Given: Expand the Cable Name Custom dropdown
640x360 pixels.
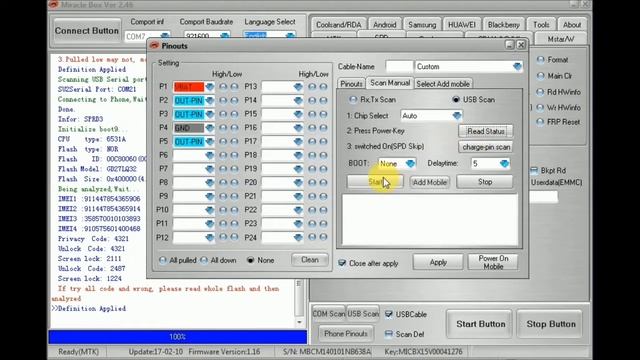Looking at the screenshot, I should [517, 67].
